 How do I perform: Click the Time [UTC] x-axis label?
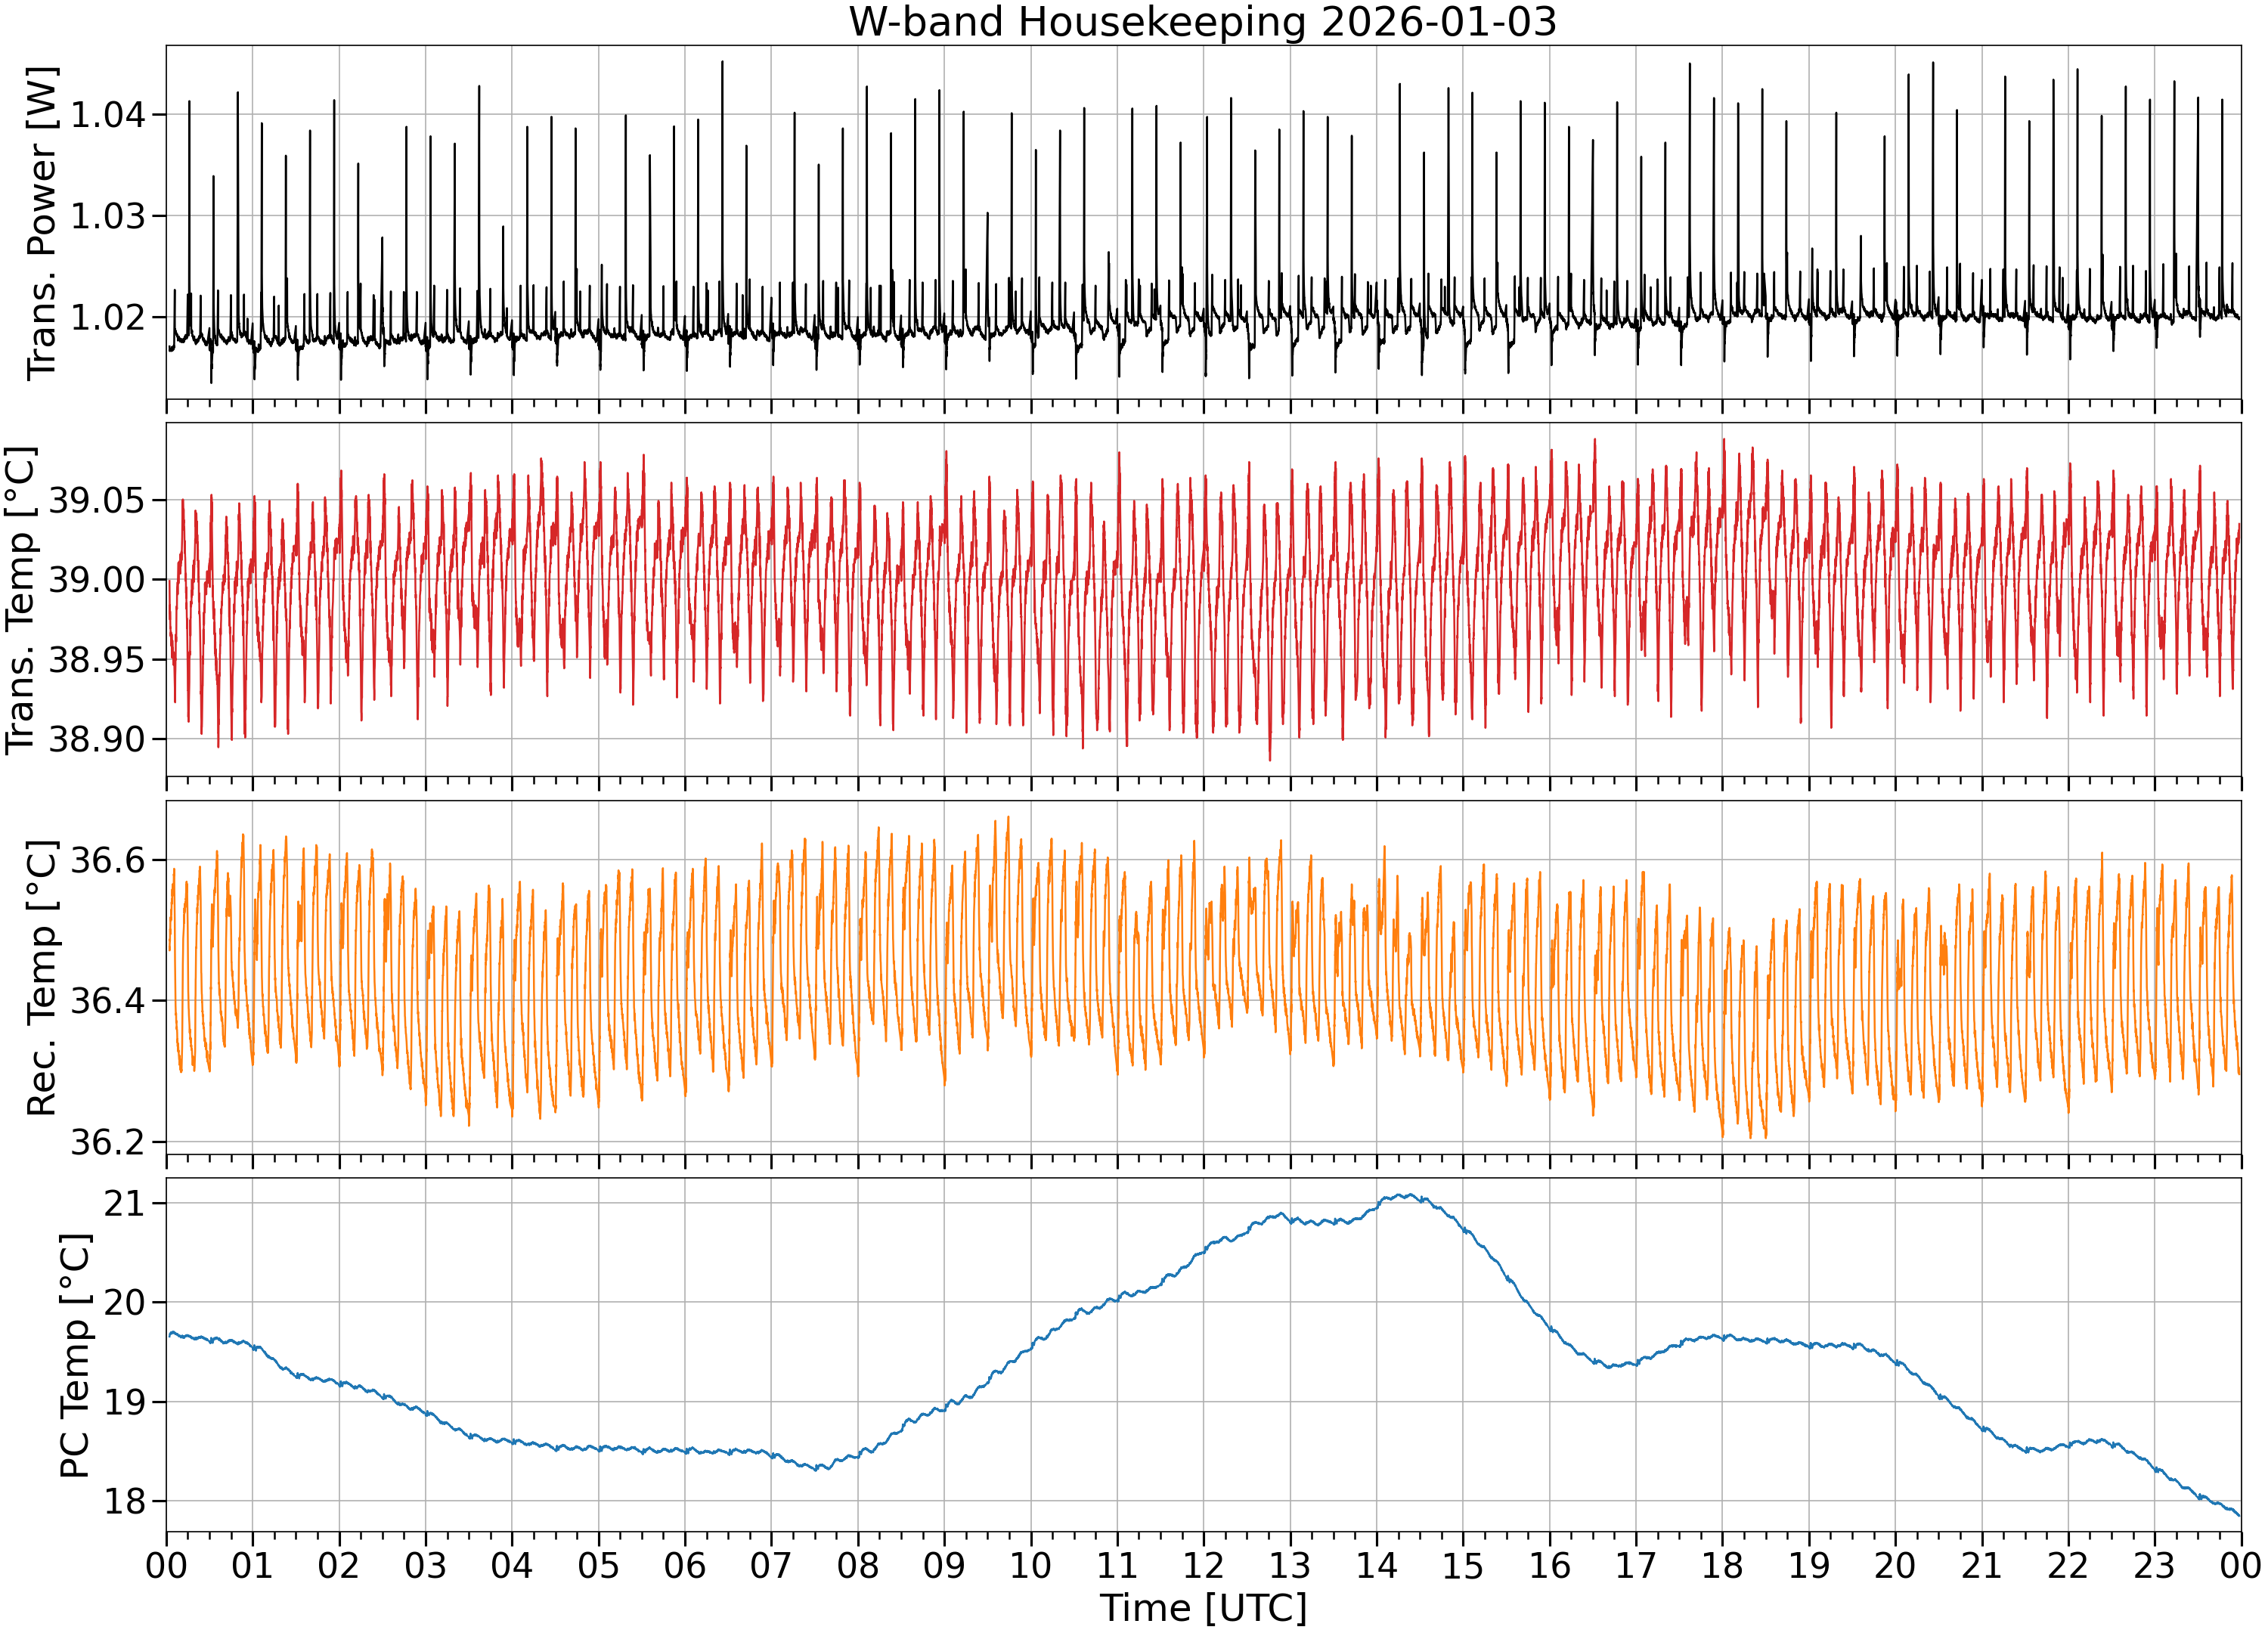tap(1203, 1608)
